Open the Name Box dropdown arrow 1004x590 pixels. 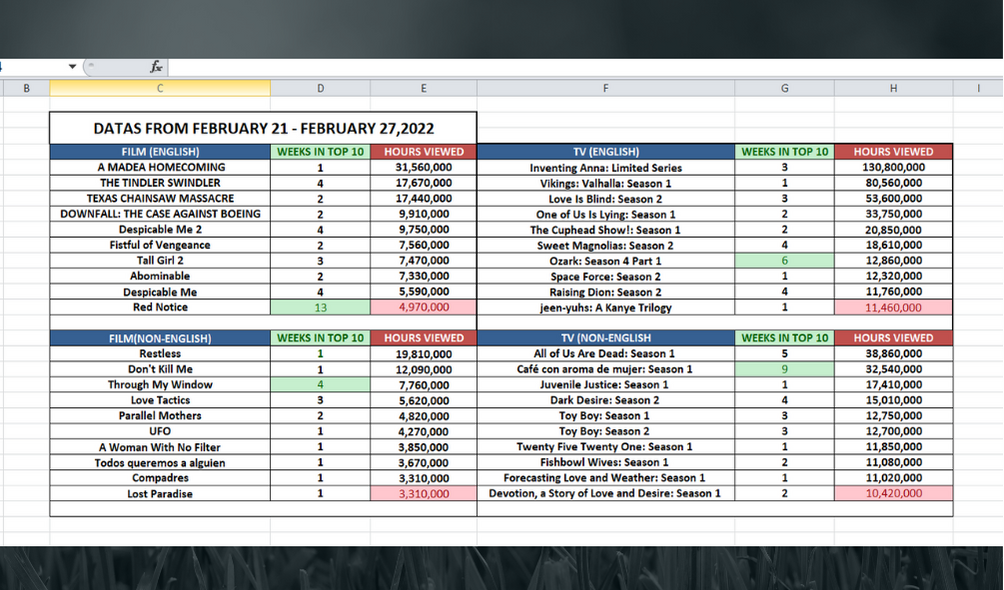point(72,67)
